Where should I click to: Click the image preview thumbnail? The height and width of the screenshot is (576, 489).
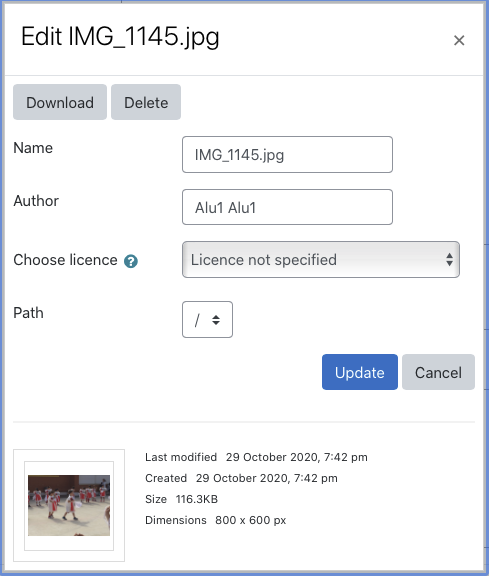[69, 505]
